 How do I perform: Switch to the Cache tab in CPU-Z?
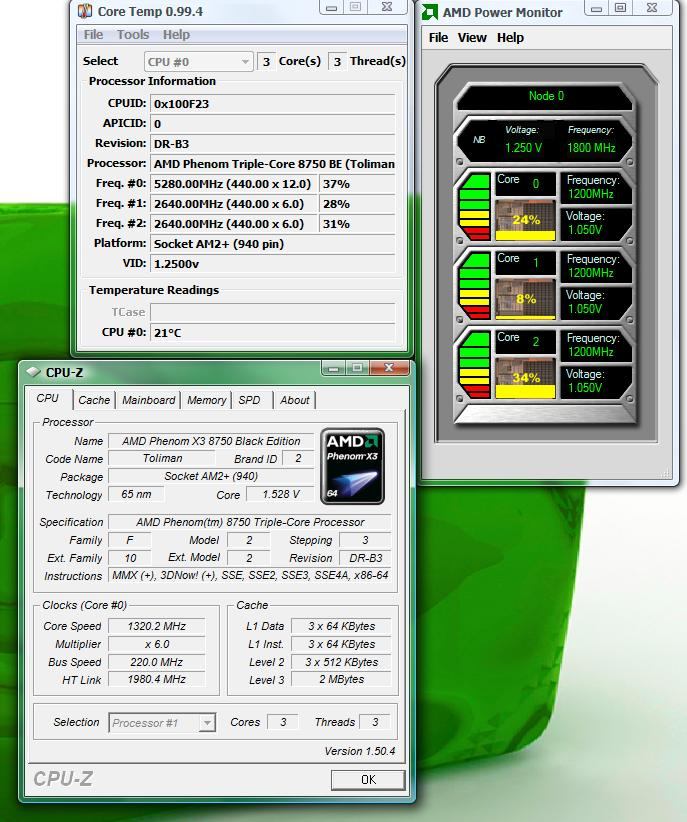(94, 400)
